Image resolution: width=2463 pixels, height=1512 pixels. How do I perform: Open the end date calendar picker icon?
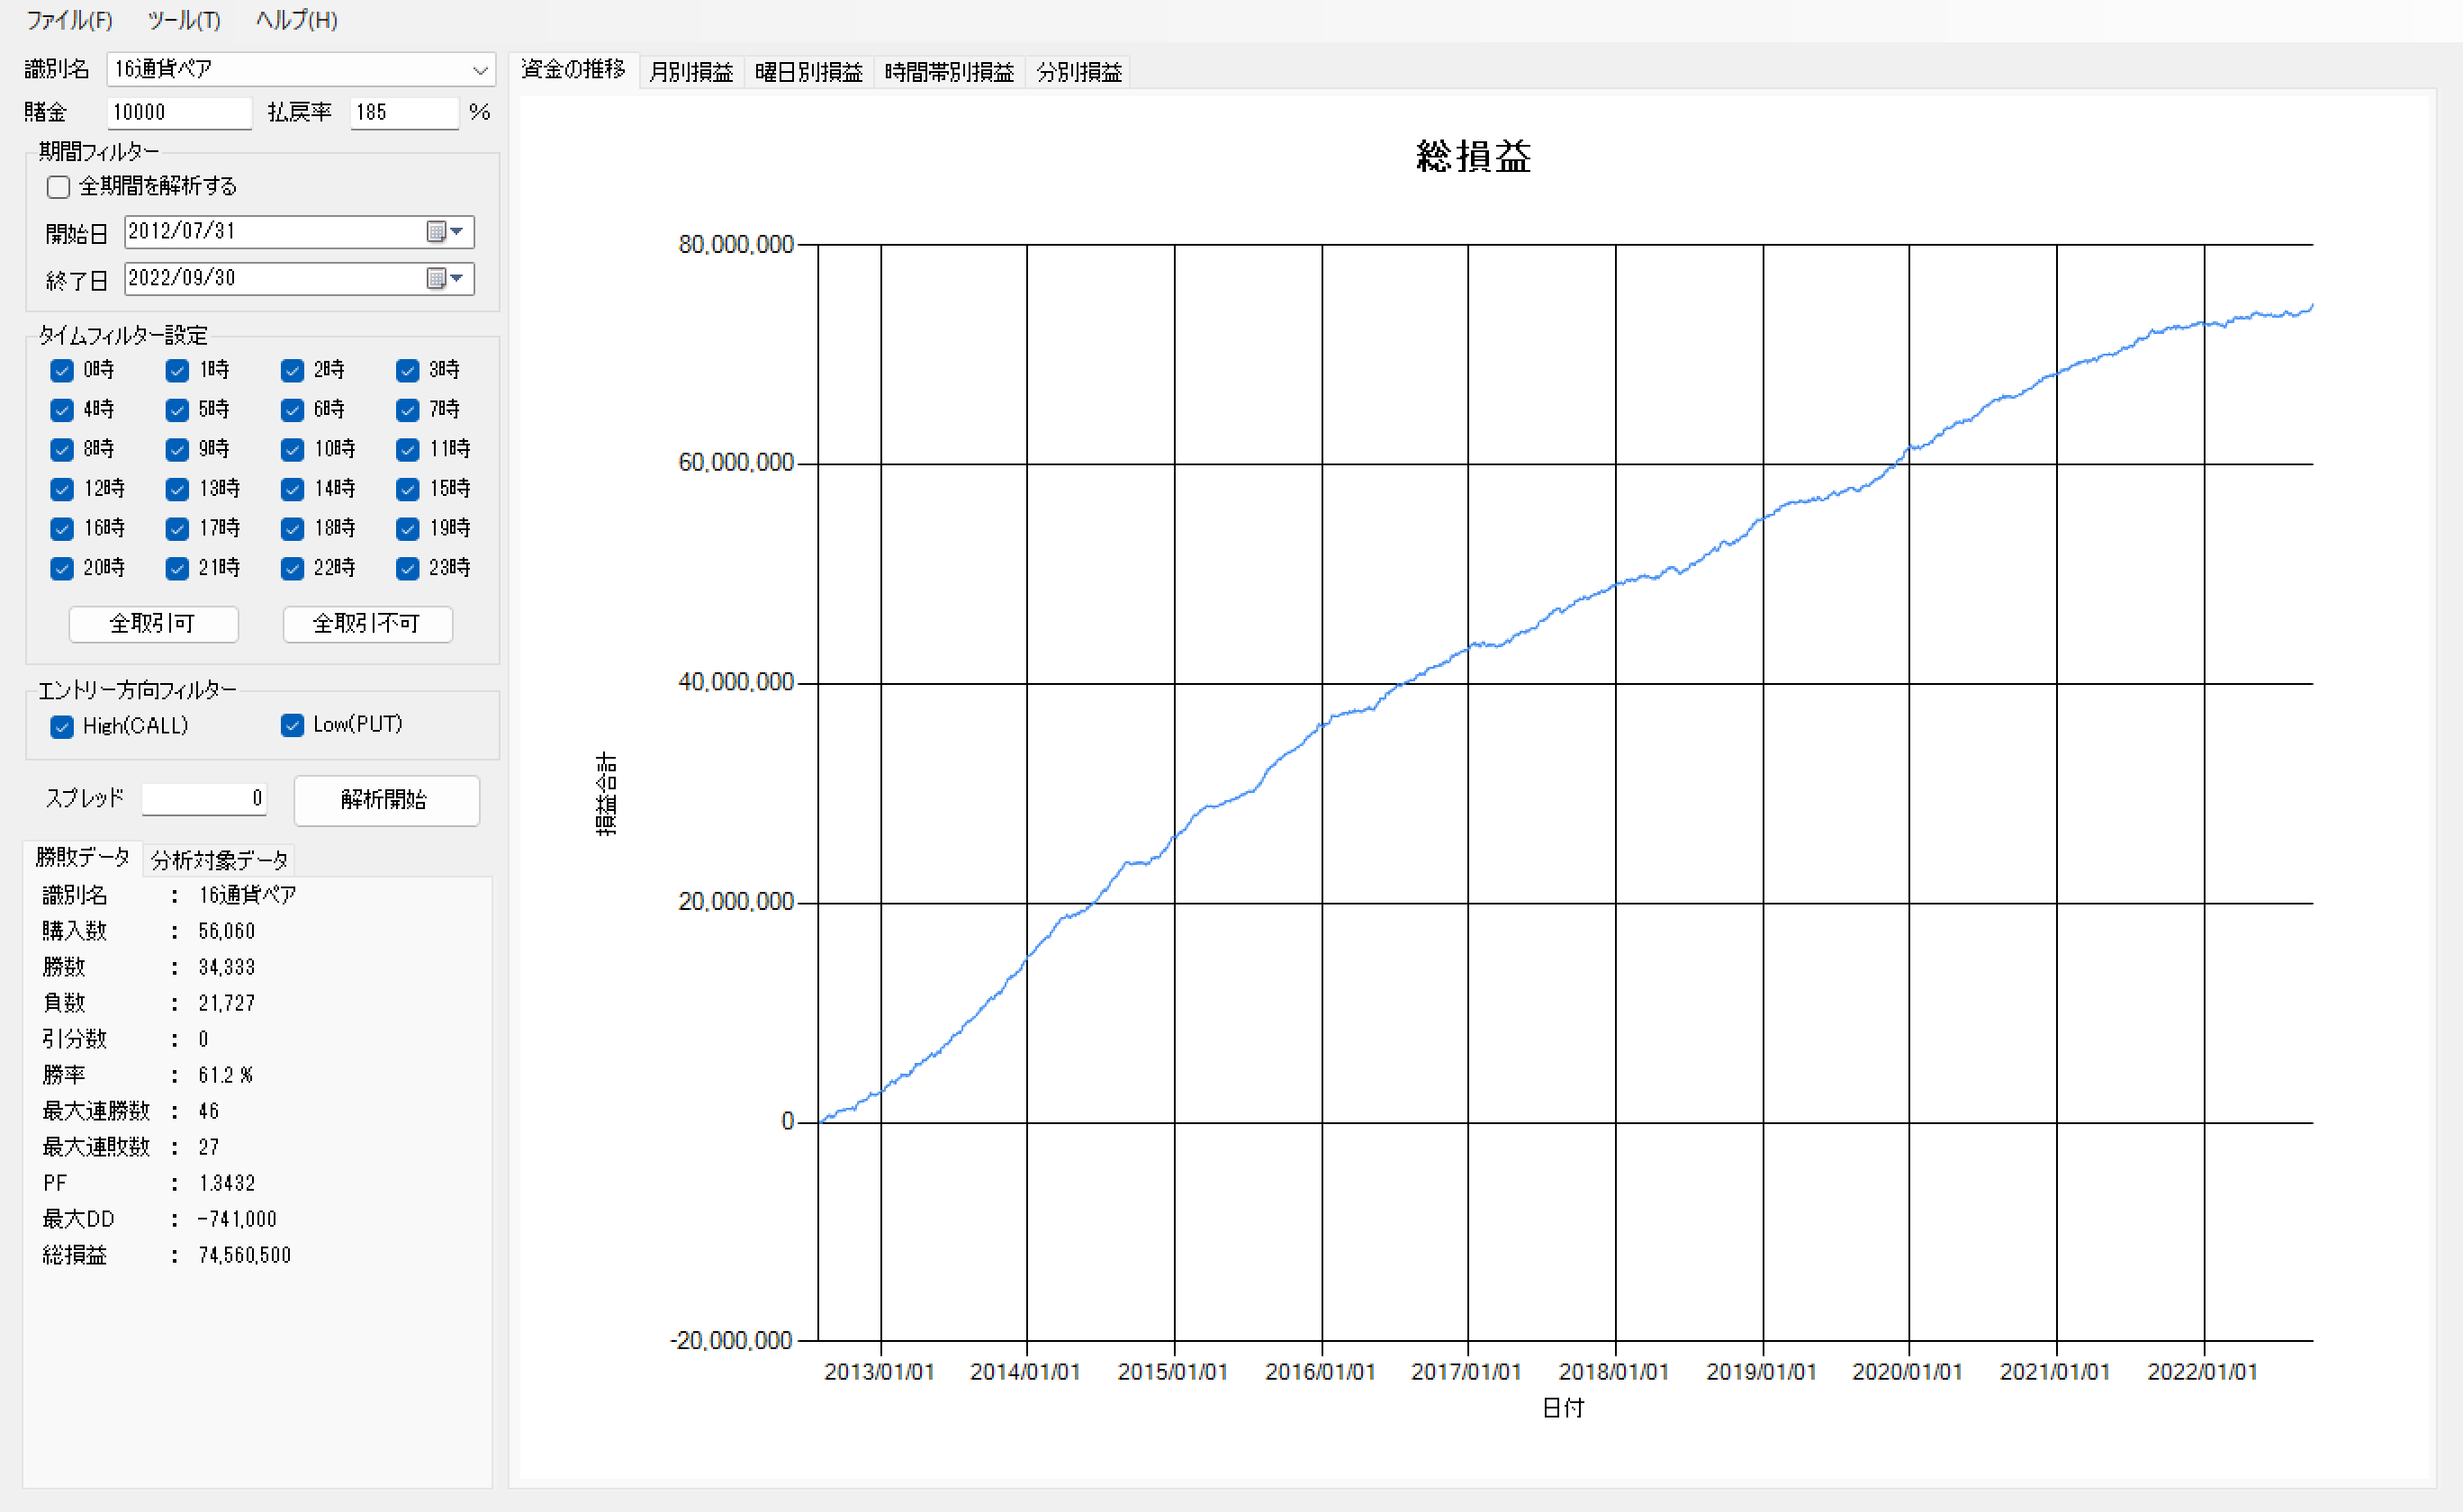pos(435,279)
